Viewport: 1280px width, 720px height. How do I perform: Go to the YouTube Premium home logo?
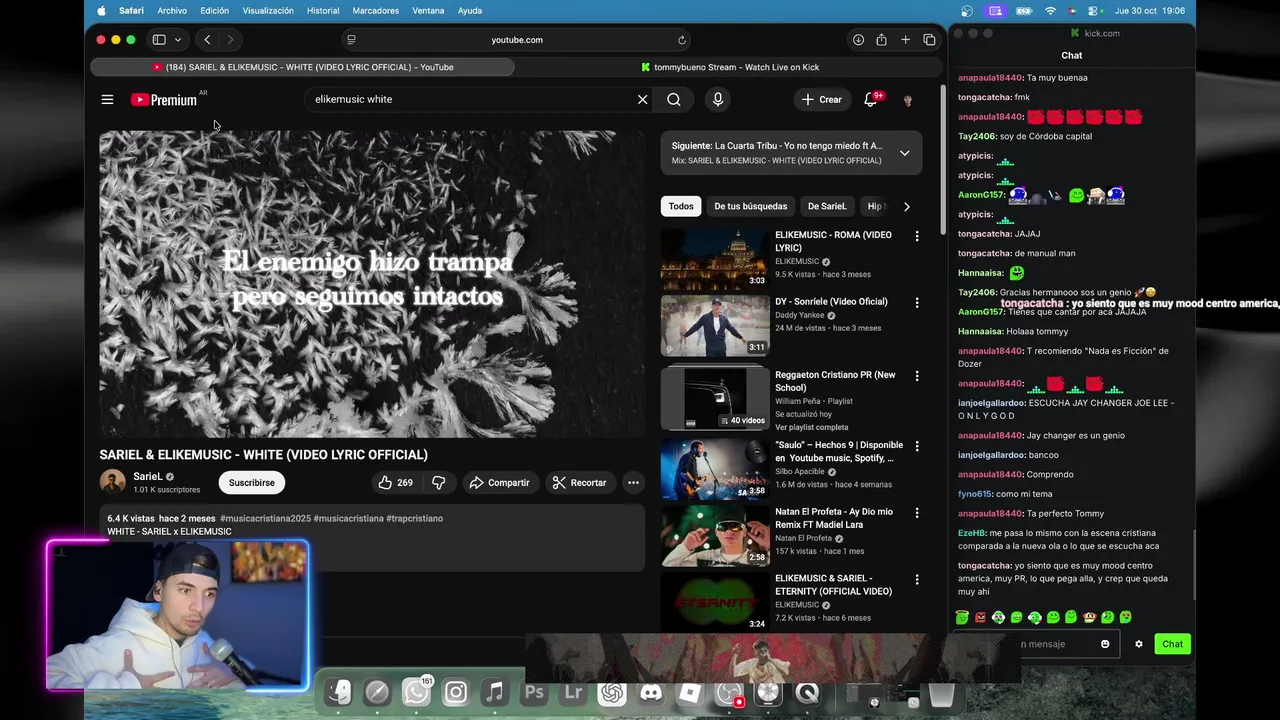[x=165, y=99]
